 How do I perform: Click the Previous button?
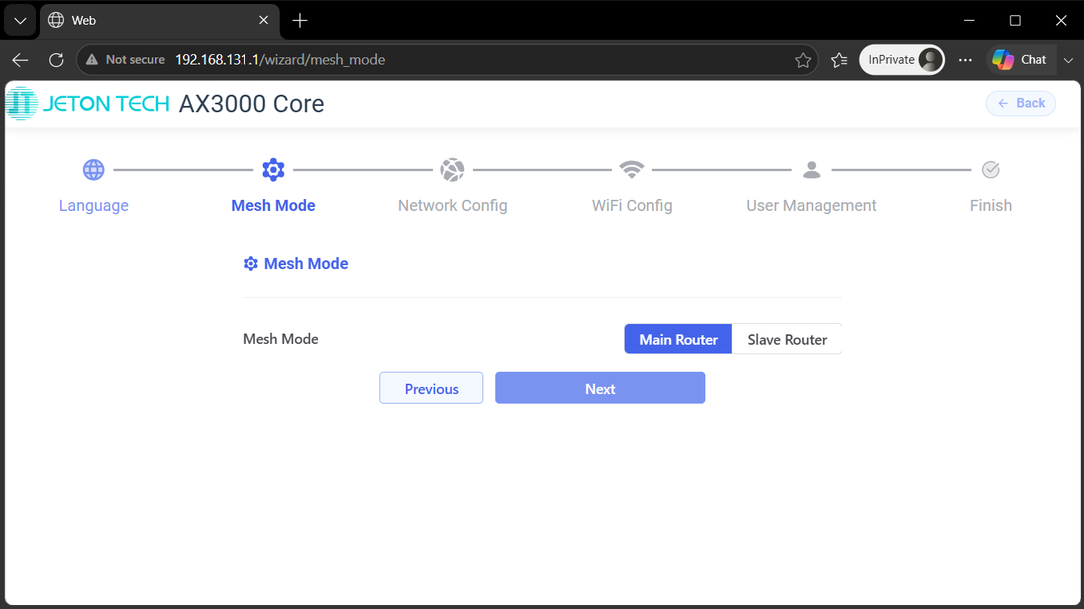point(431,388)
